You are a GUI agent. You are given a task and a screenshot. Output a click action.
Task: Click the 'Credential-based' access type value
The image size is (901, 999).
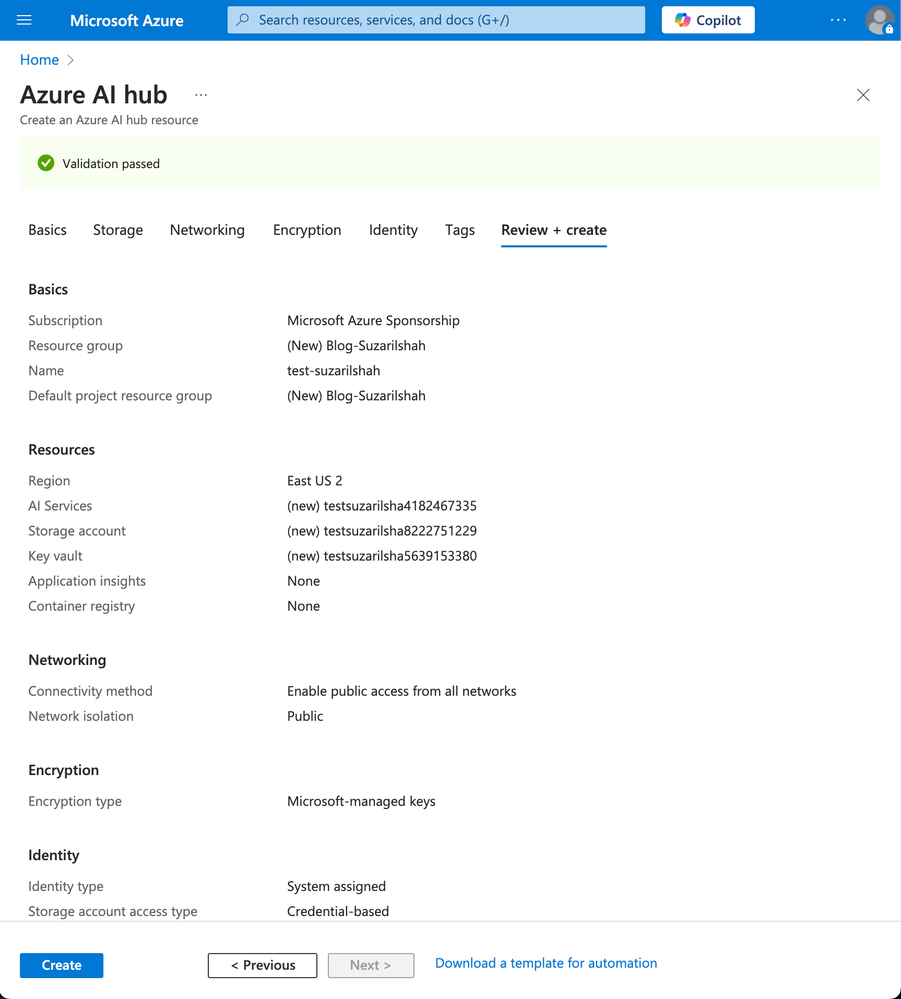[x=338, y=912]
